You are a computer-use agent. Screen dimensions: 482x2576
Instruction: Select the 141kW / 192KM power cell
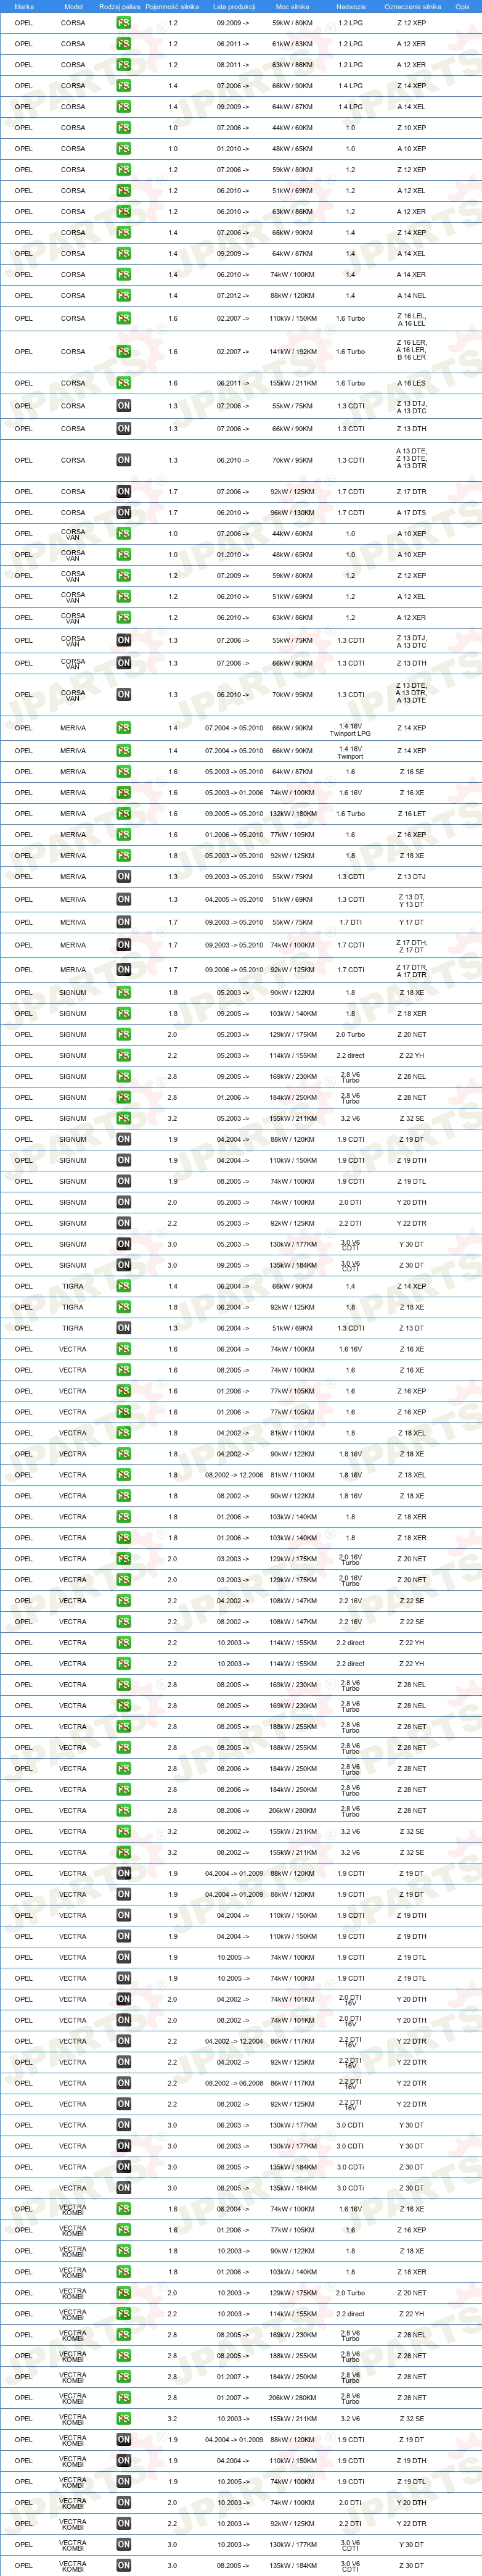coord(292,352)
